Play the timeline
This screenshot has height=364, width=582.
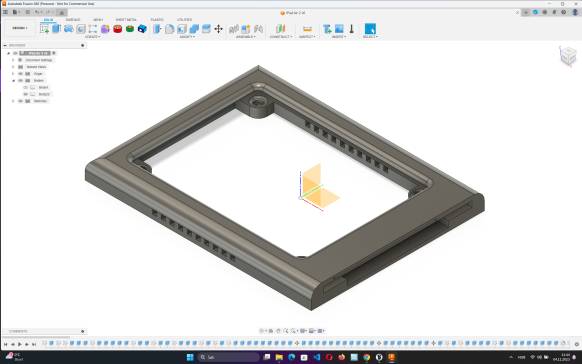(x=20, y=344)
